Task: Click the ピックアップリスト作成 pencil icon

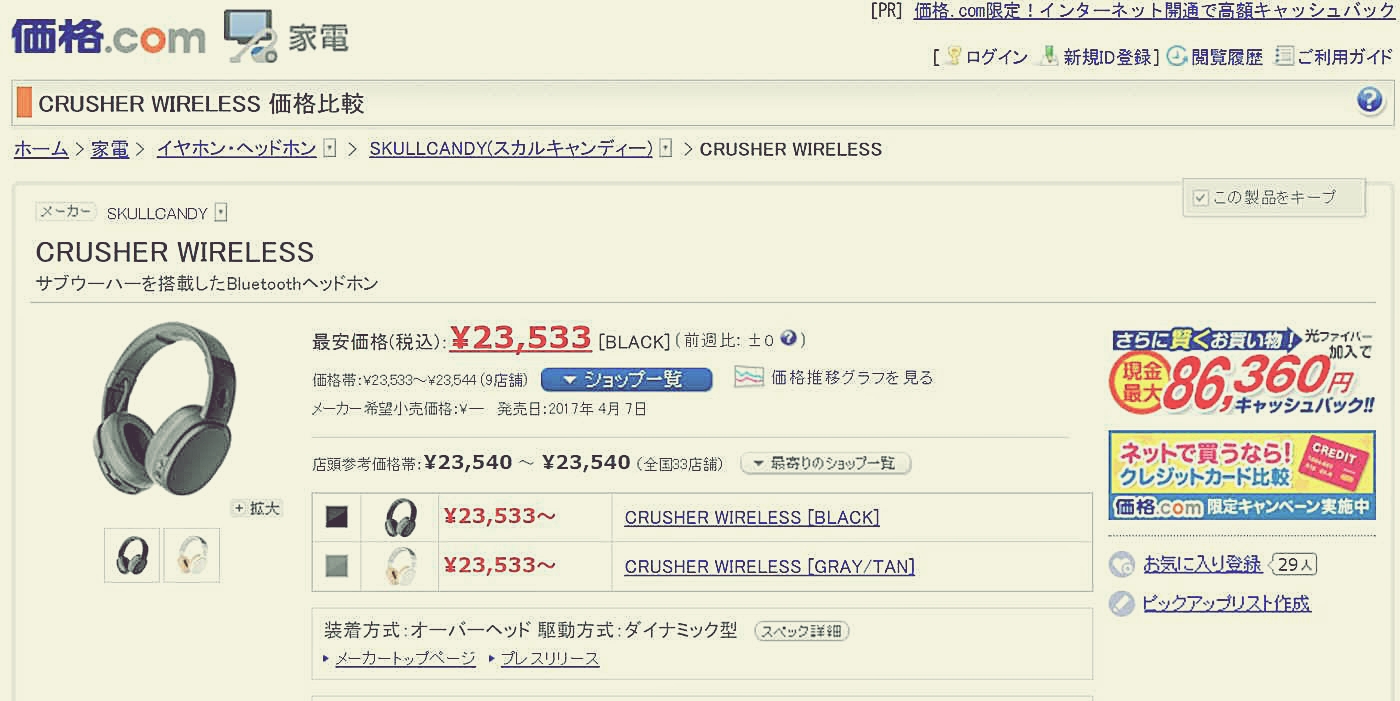Action: (x=1122, y=603)
